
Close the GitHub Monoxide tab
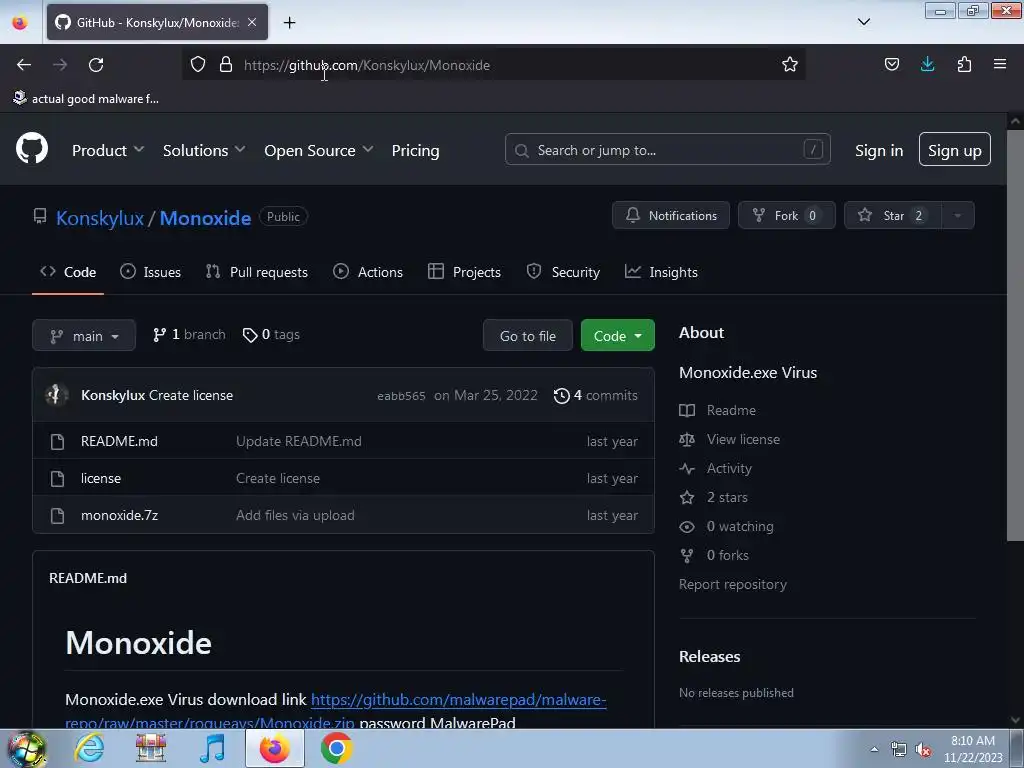[x=252, y=22]
